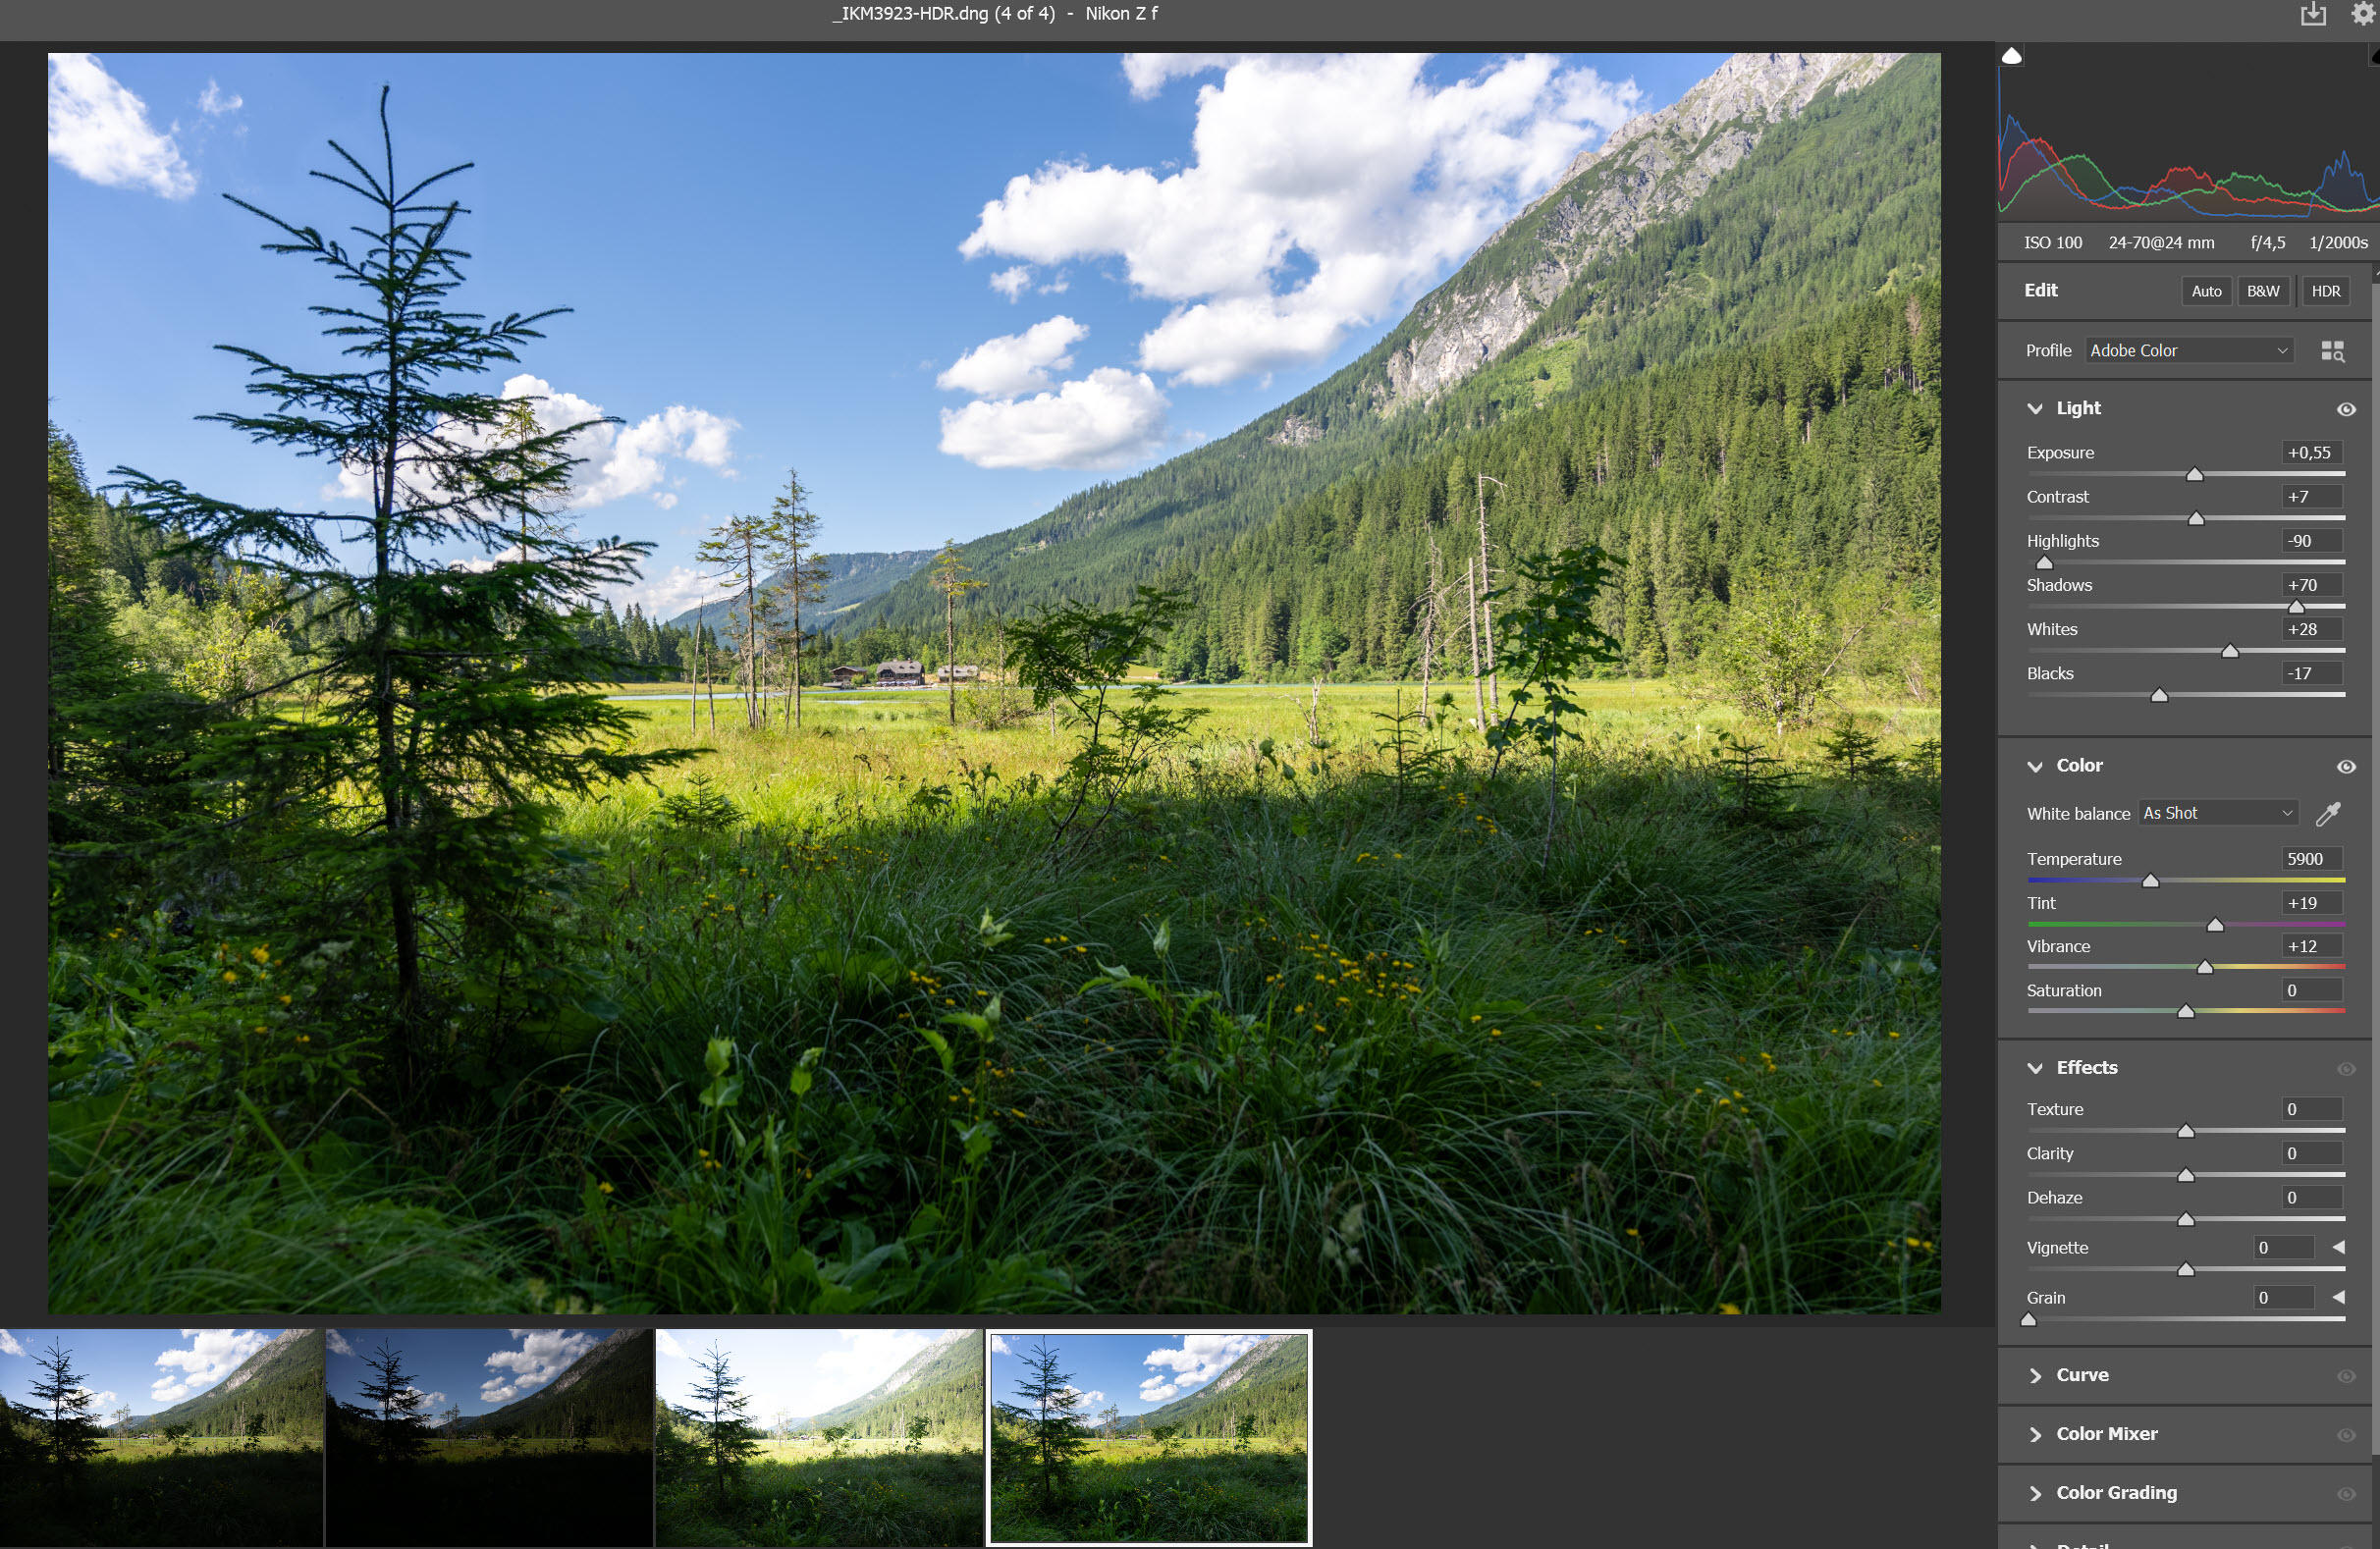Viewport: 2380px width, 1549px height.
Task: Toggle Color Grading panel visibility eye
Action: point(2346,1495)
